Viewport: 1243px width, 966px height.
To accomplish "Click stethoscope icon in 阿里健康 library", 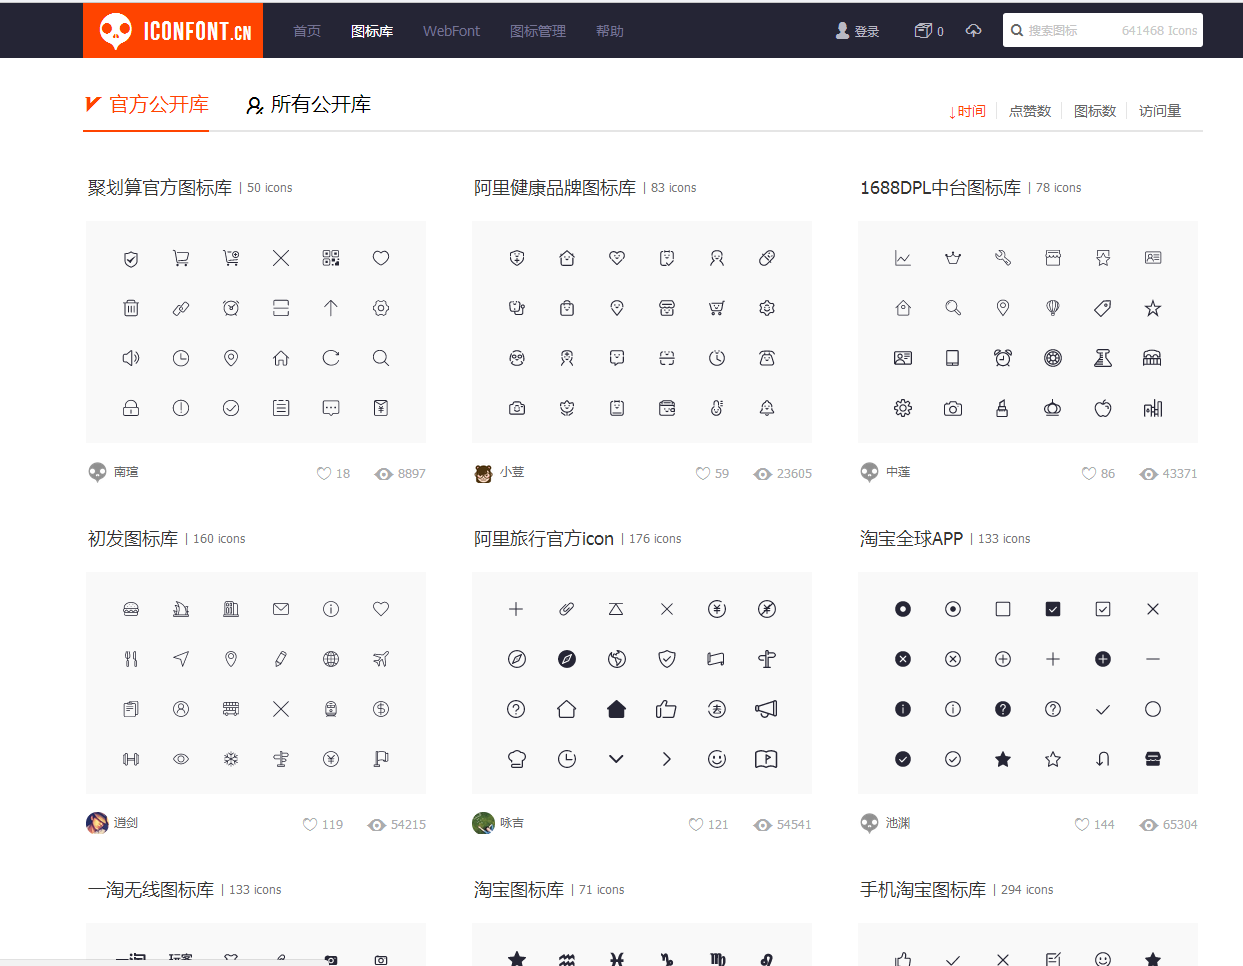I will click(517, 308).
